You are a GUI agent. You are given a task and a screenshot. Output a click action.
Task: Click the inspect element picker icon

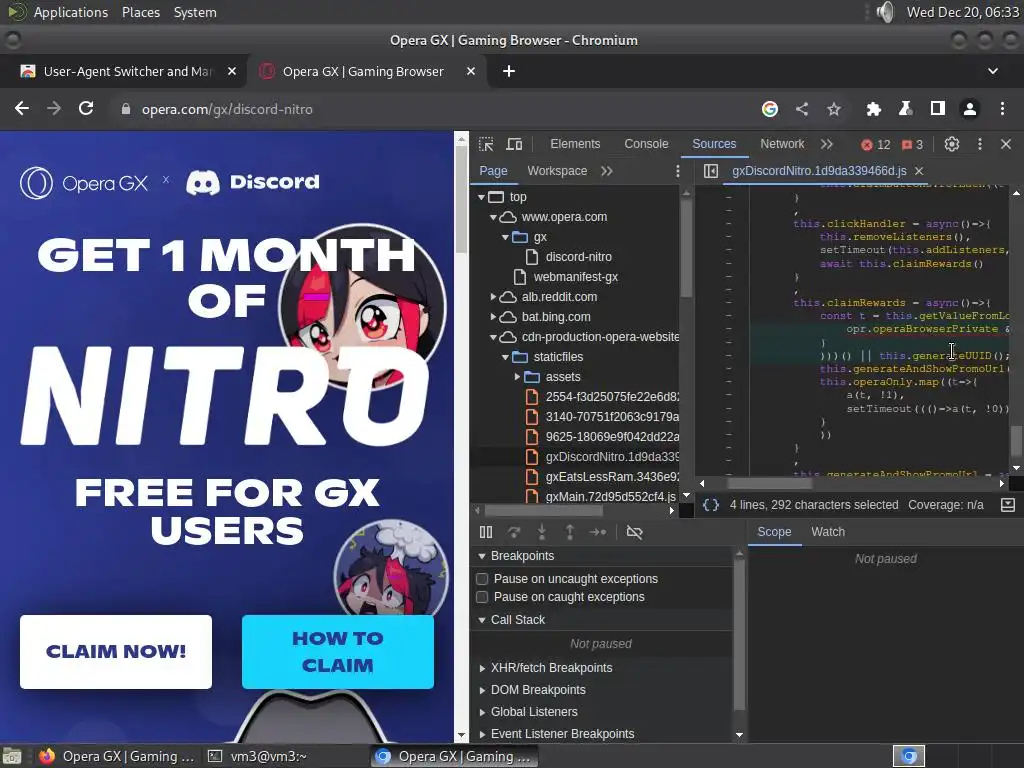486,144
